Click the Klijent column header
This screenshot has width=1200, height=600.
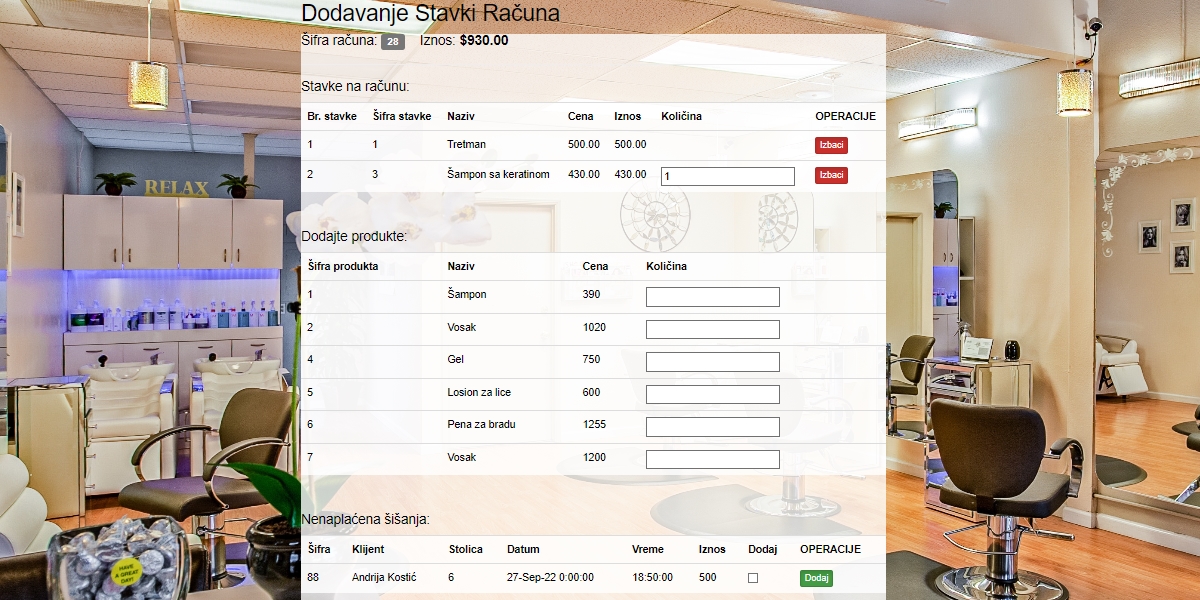(x=368, y=549)
